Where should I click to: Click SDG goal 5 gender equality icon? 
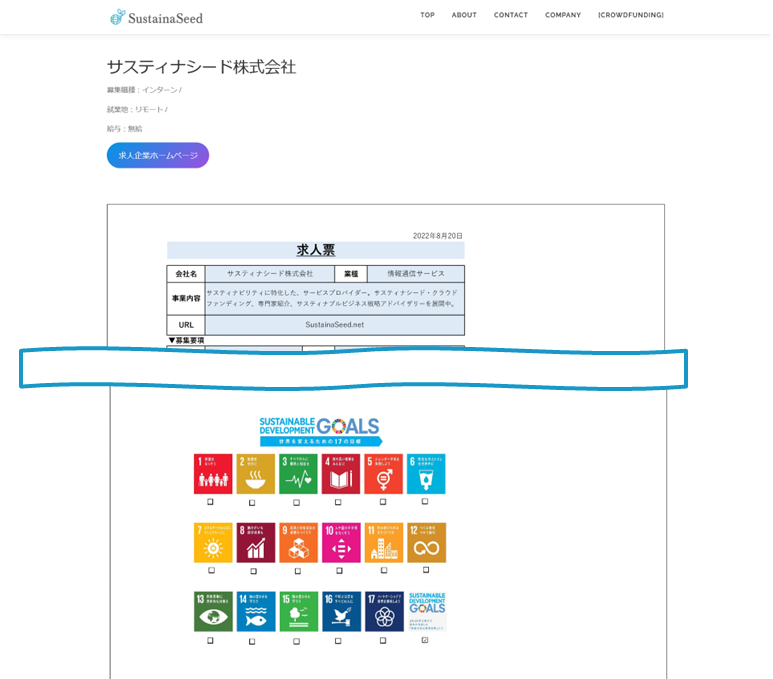click(384, 473)
